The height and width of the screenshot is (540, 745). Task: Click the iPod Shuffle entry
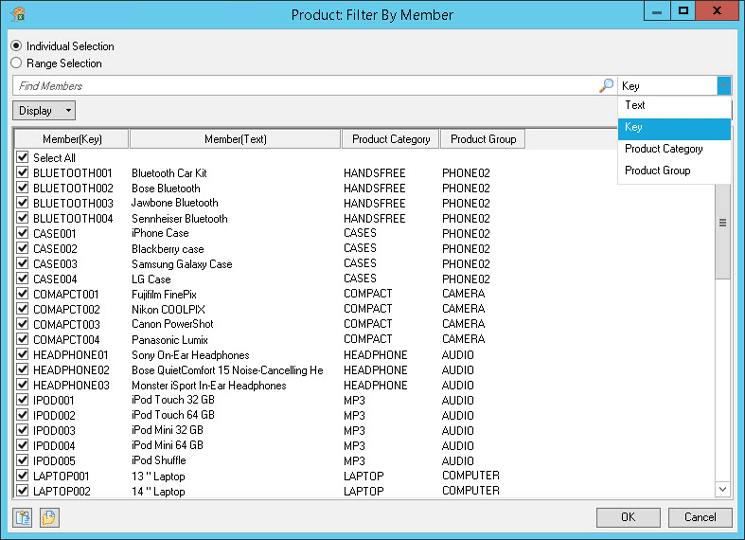(159, 460)
